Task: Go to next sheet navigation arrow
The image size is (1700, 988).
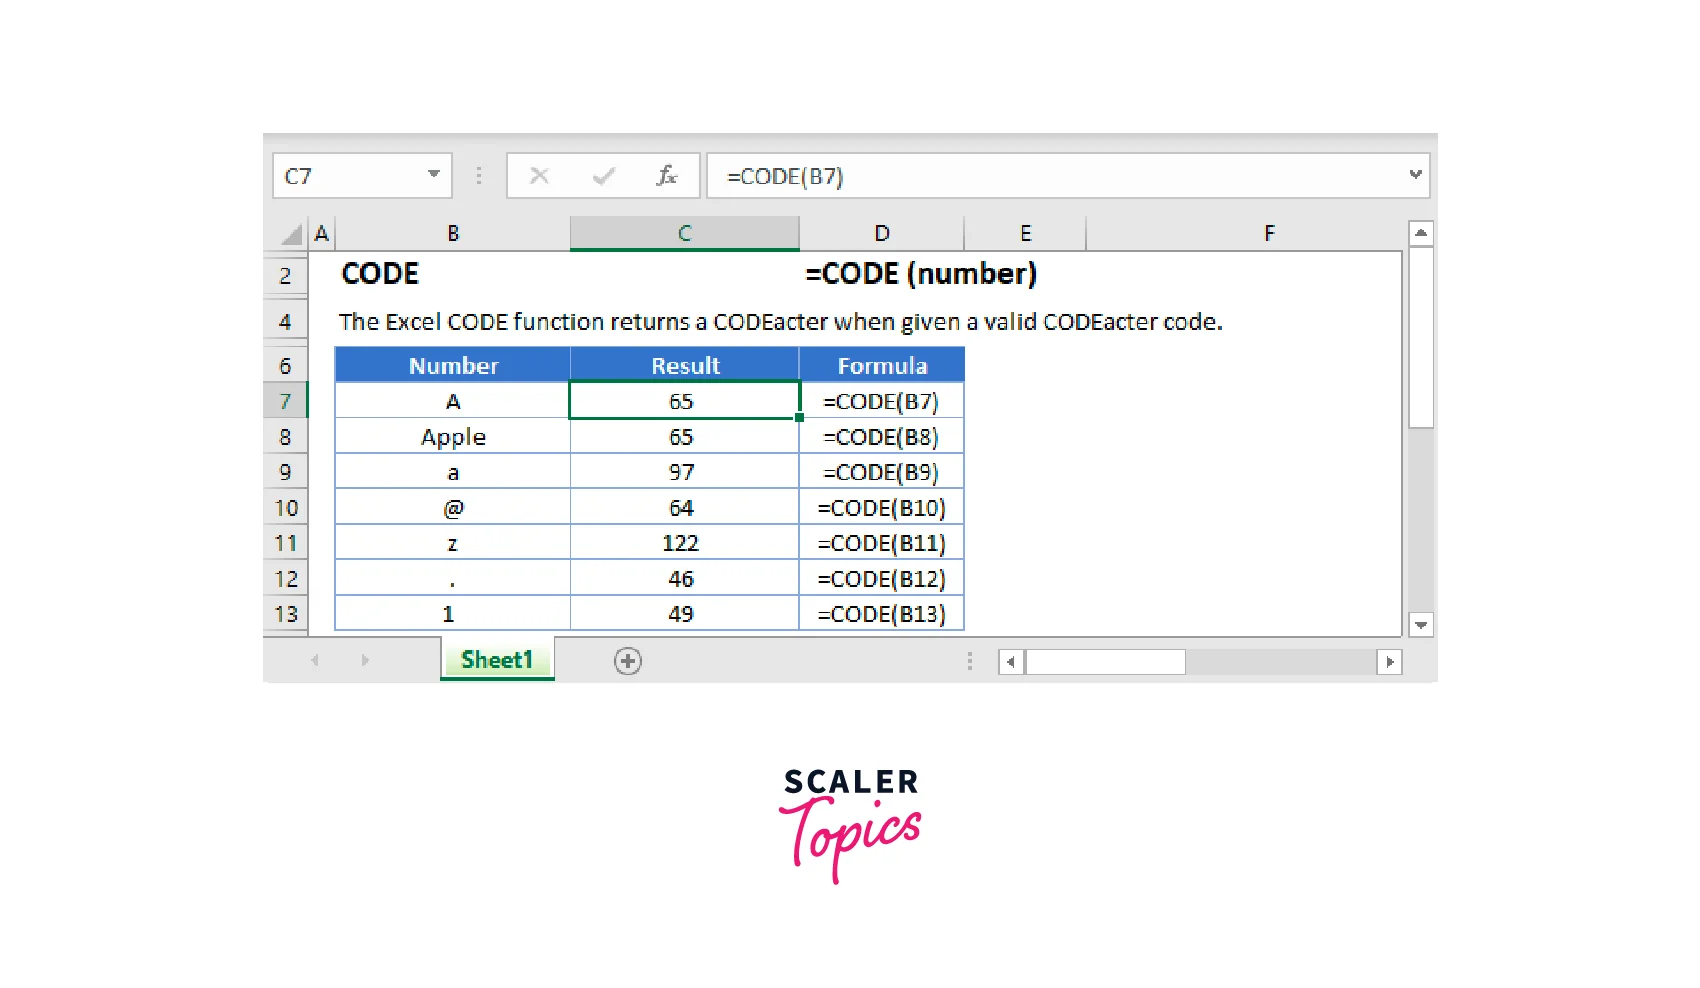Action: [365, 661]
